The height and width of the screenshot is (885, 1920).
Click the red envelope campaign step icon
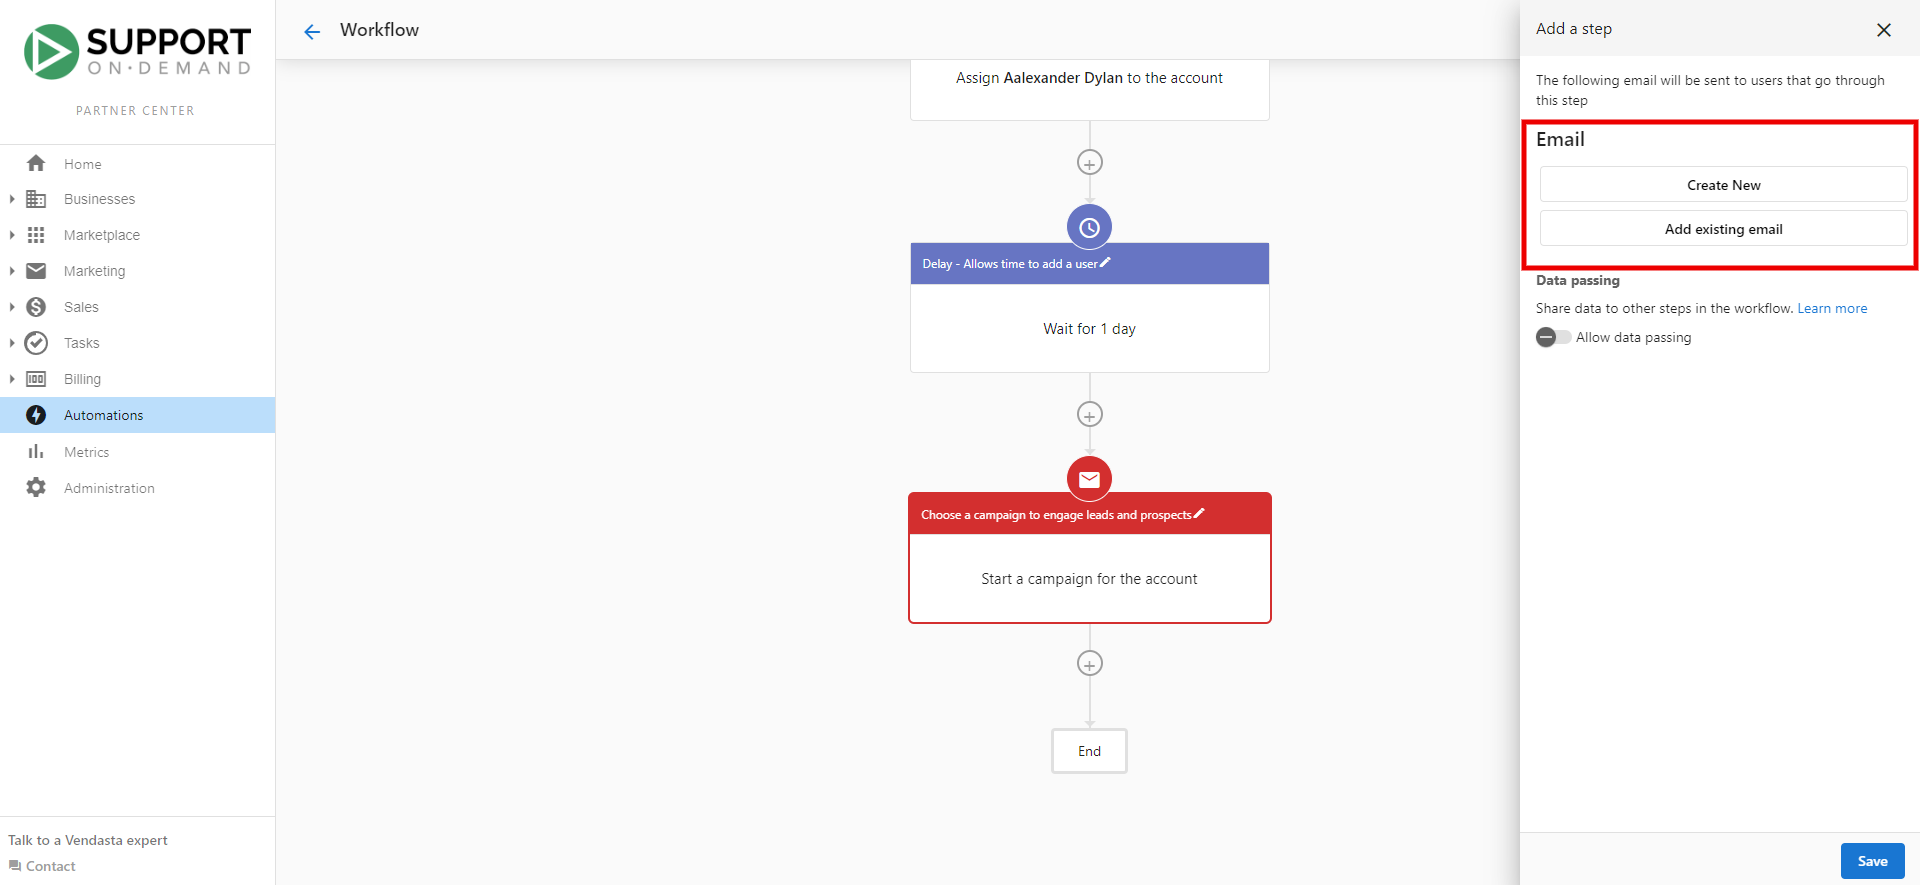pos(1089,479)
